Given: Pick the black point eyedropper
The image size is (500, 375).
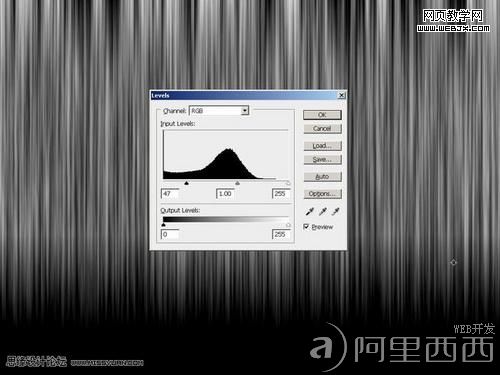Looking at the screenshot, I should [x=310, y=211].
